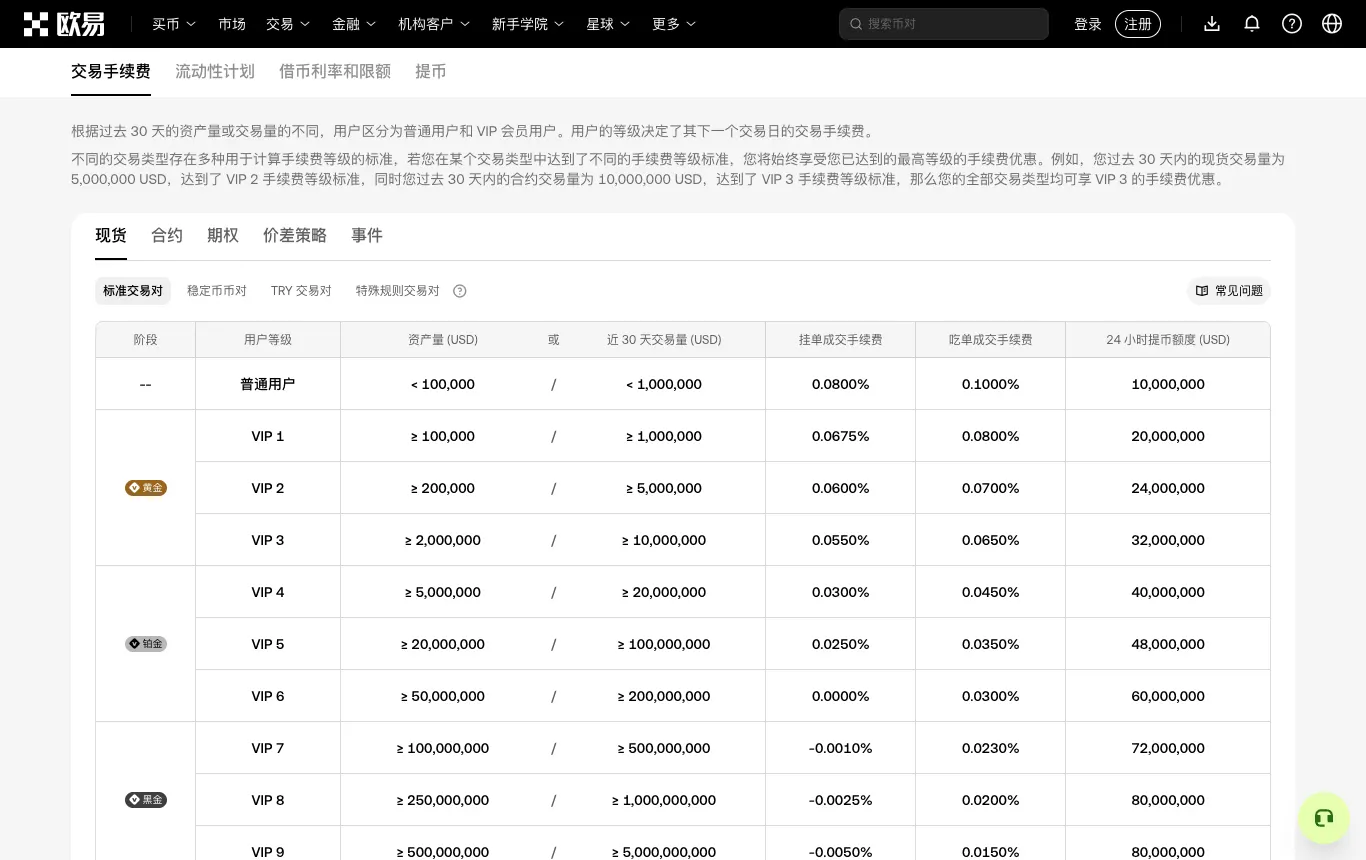The width and height of the screenshot is (1366, 860).
Task: Open the download app icon
Action: (1212, 23)
